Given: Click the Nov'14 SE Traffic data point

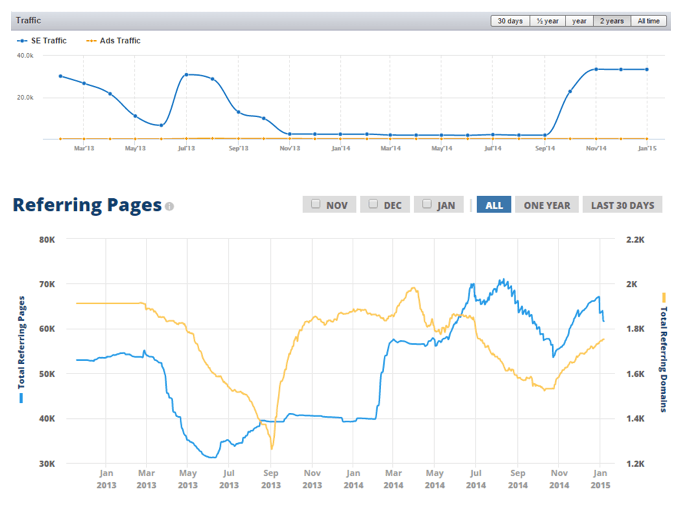Looking at the screenshot, I should point(596,69).
